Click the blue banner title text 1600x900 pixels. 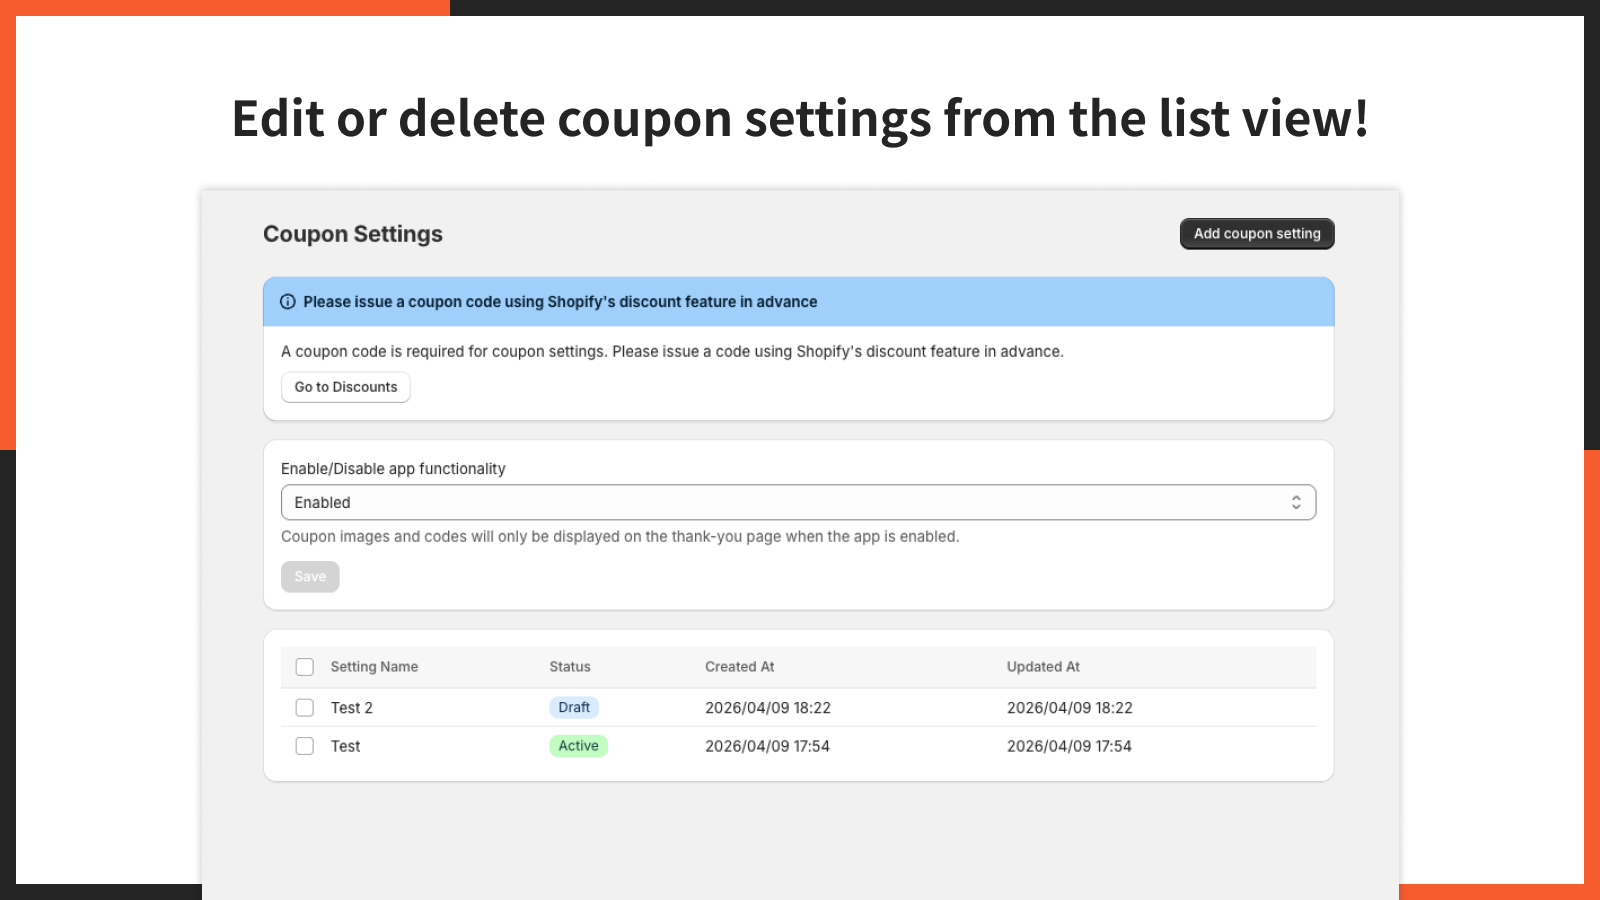click(x=560, y=302)
